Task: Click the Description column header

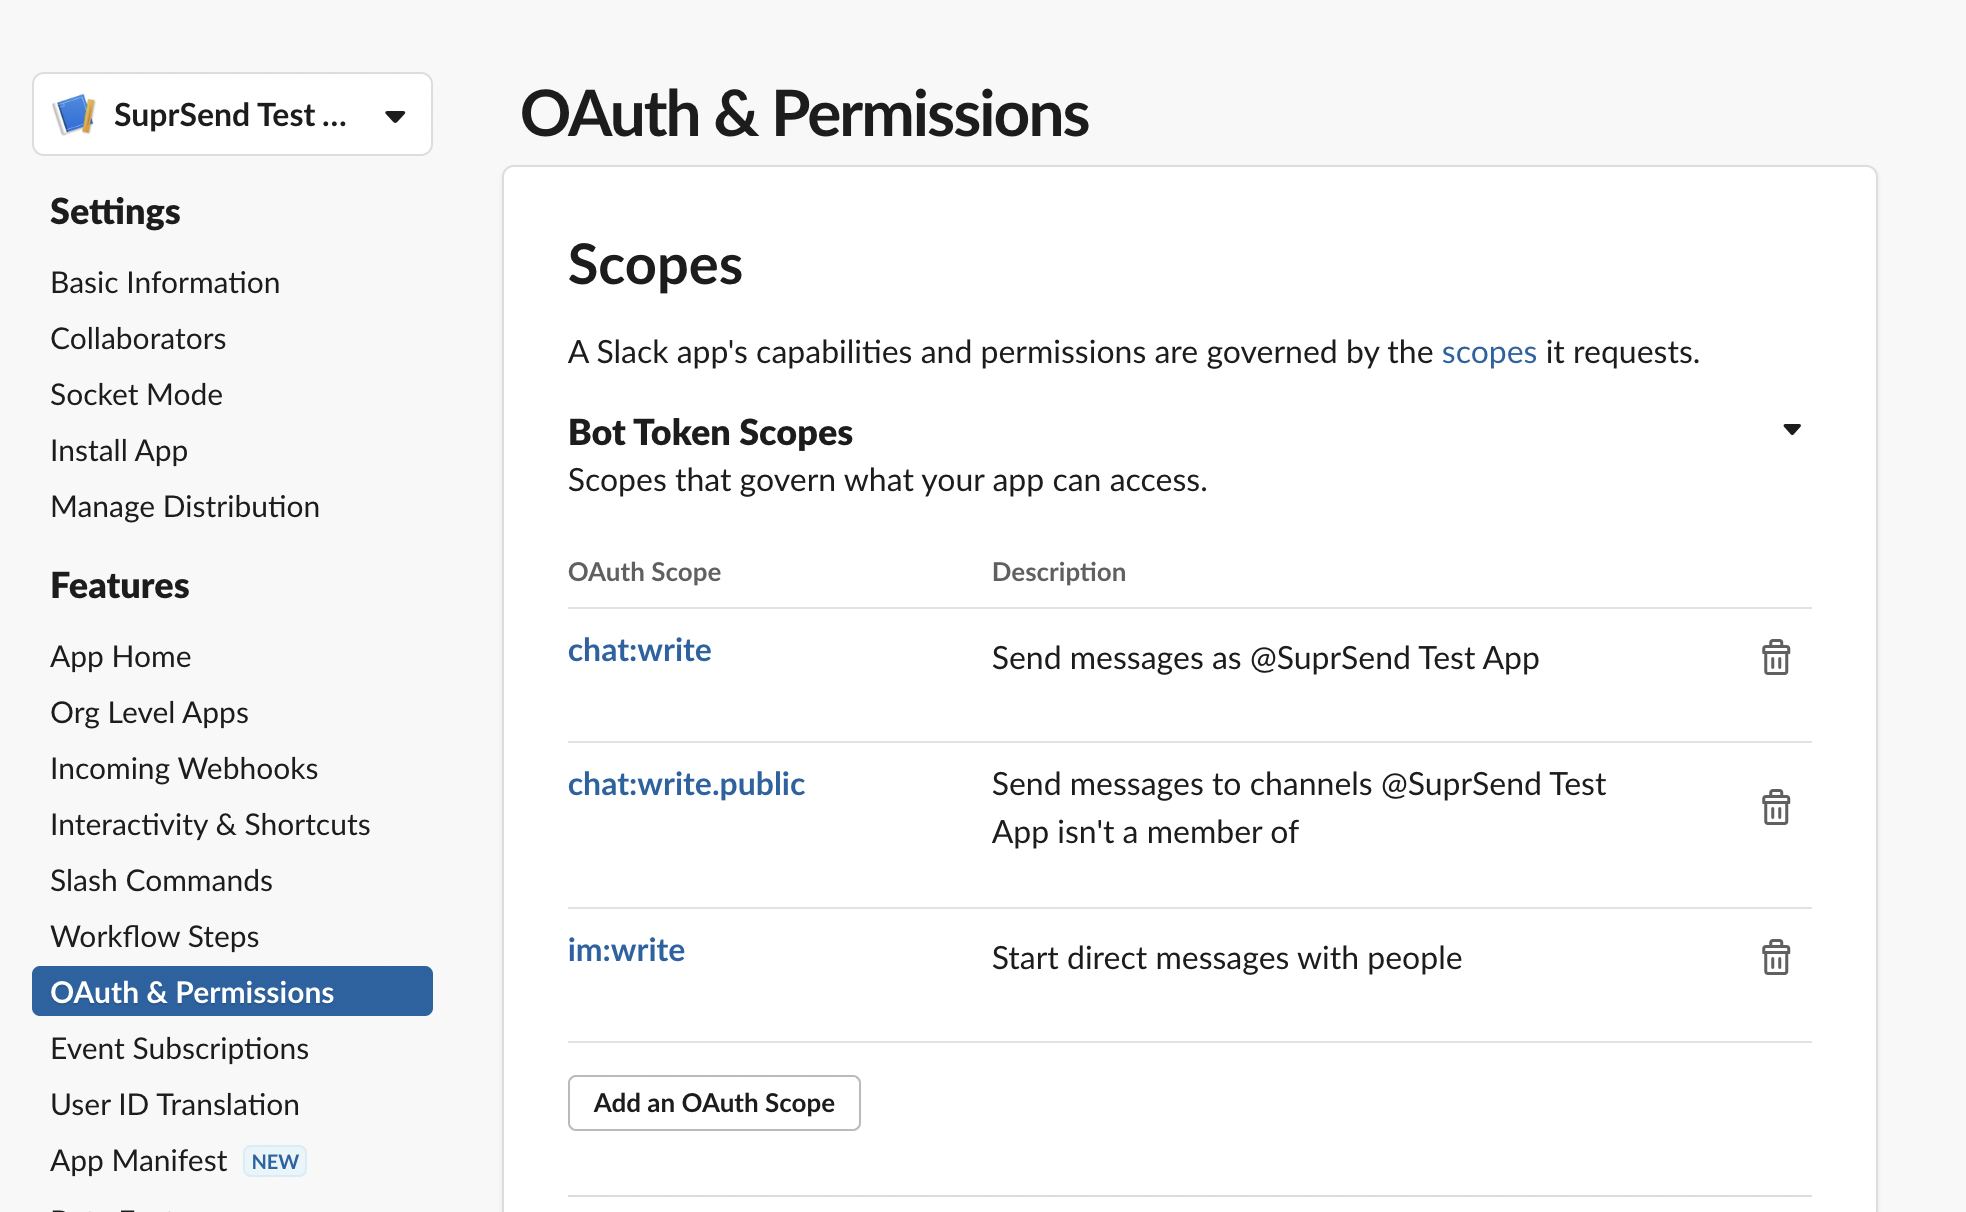Action: pos(1058,572)
